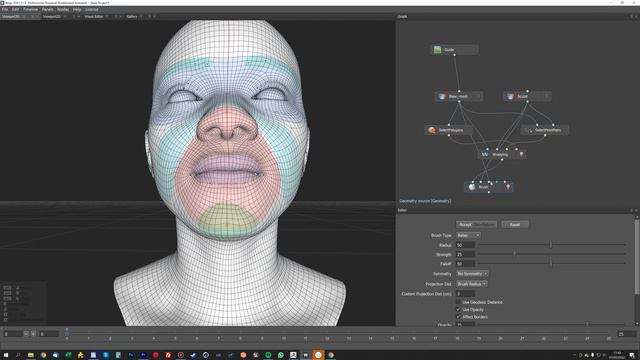Click the Accept button in editor
Viewport: 640px width, 360px height.
(476, 224)
